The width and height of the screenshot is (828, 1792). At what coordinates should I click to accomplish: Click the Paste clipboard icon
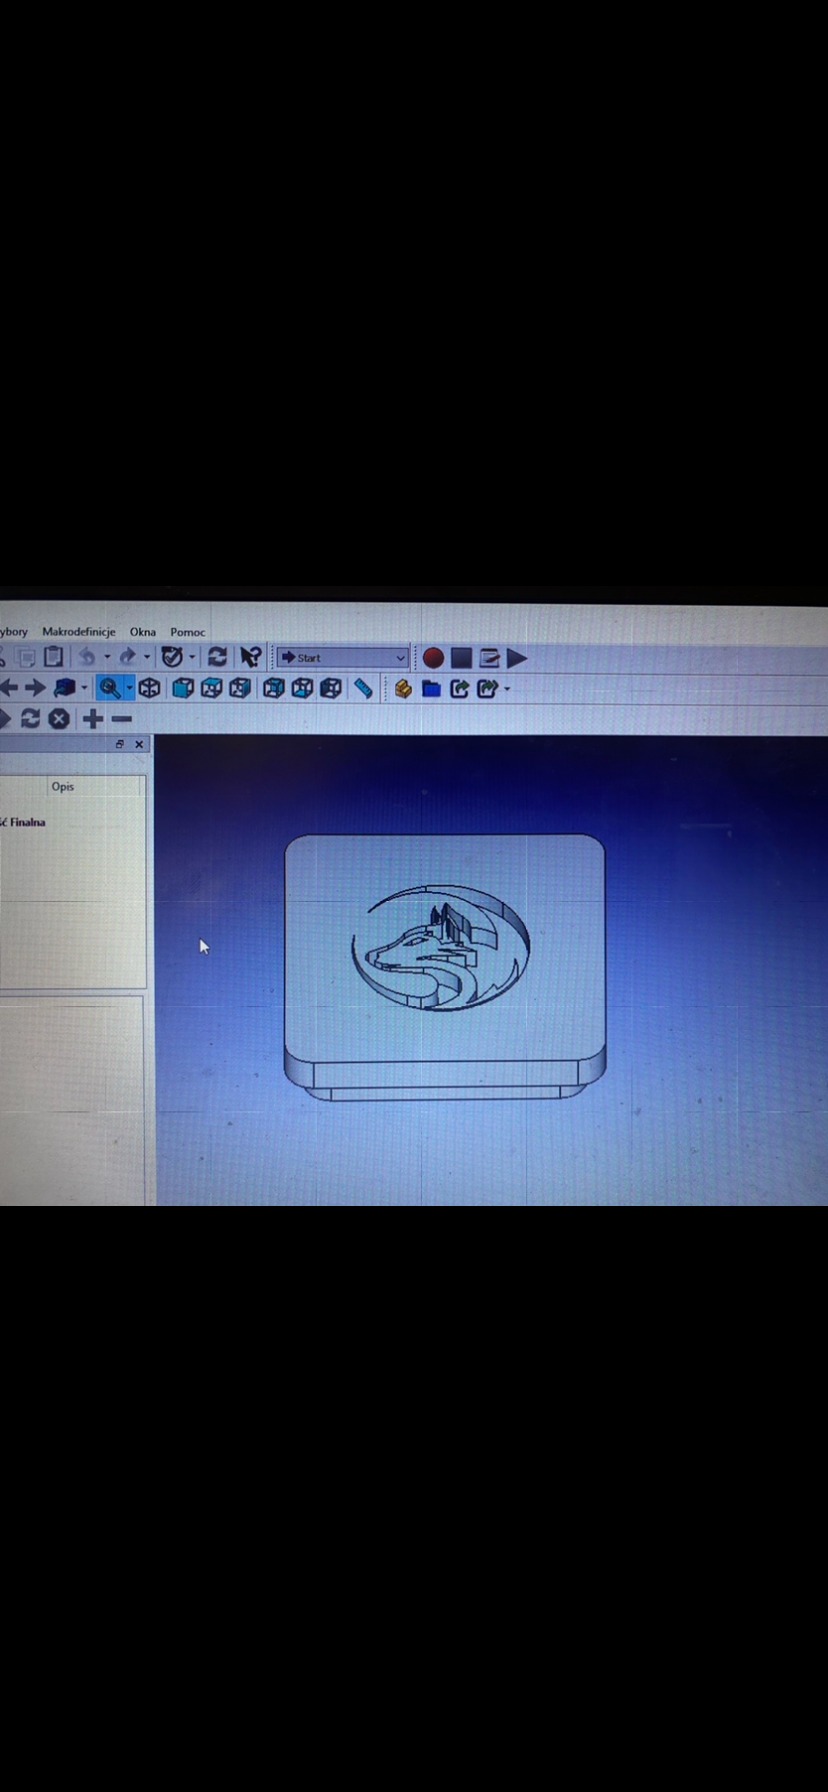tap(54, 657)
